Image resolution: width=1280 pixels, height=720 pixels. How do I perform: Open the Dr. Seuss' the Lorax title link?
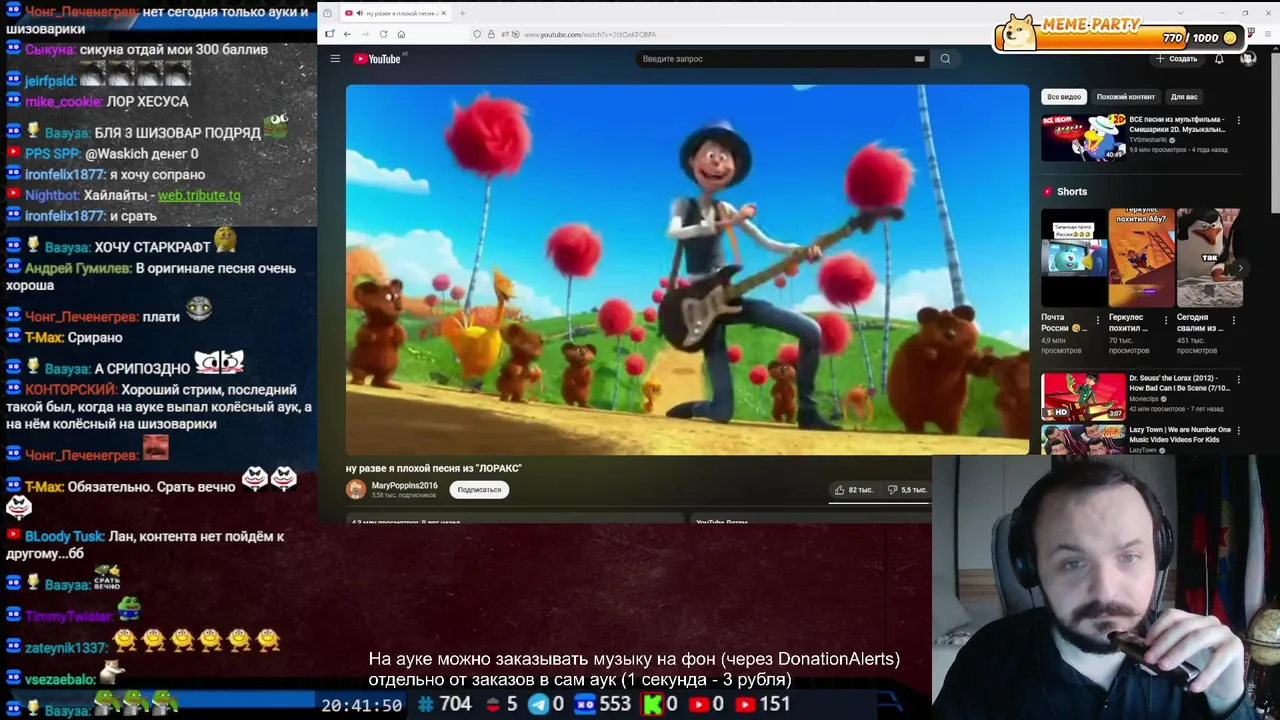tap(1180, 383)
